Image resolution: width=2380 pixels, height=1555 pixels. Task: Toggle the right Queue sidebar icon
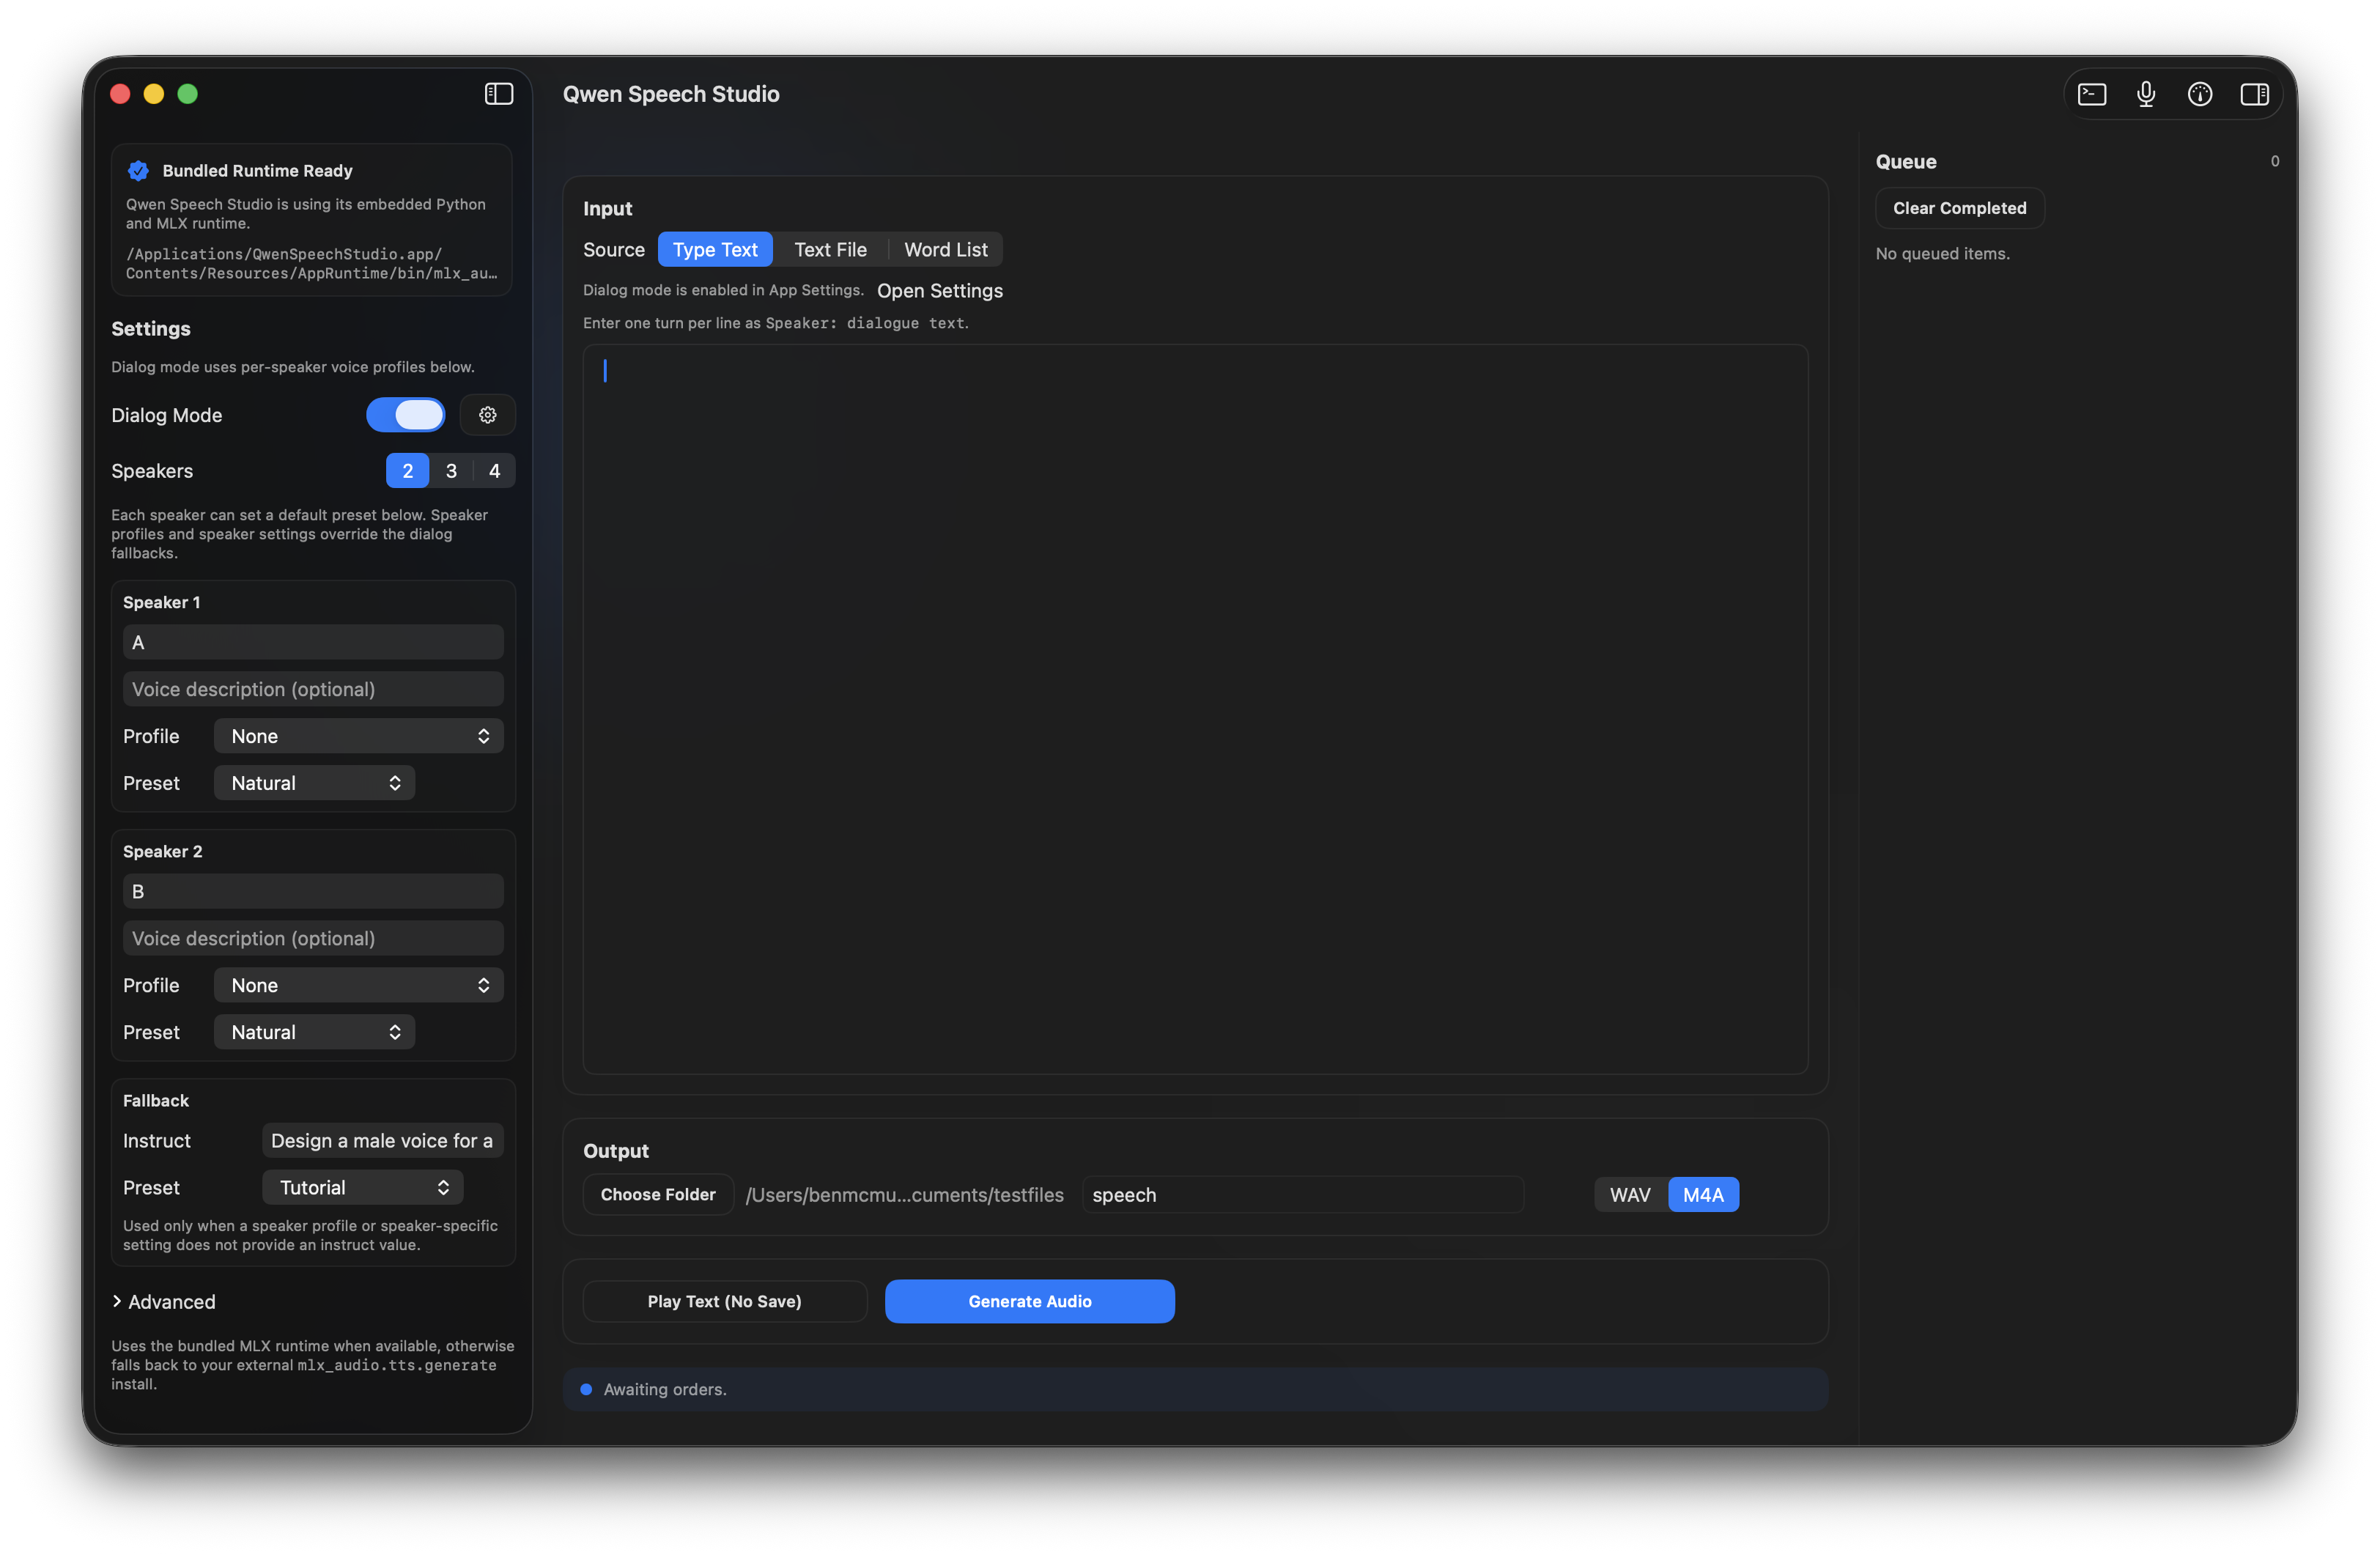[2254, 94]
